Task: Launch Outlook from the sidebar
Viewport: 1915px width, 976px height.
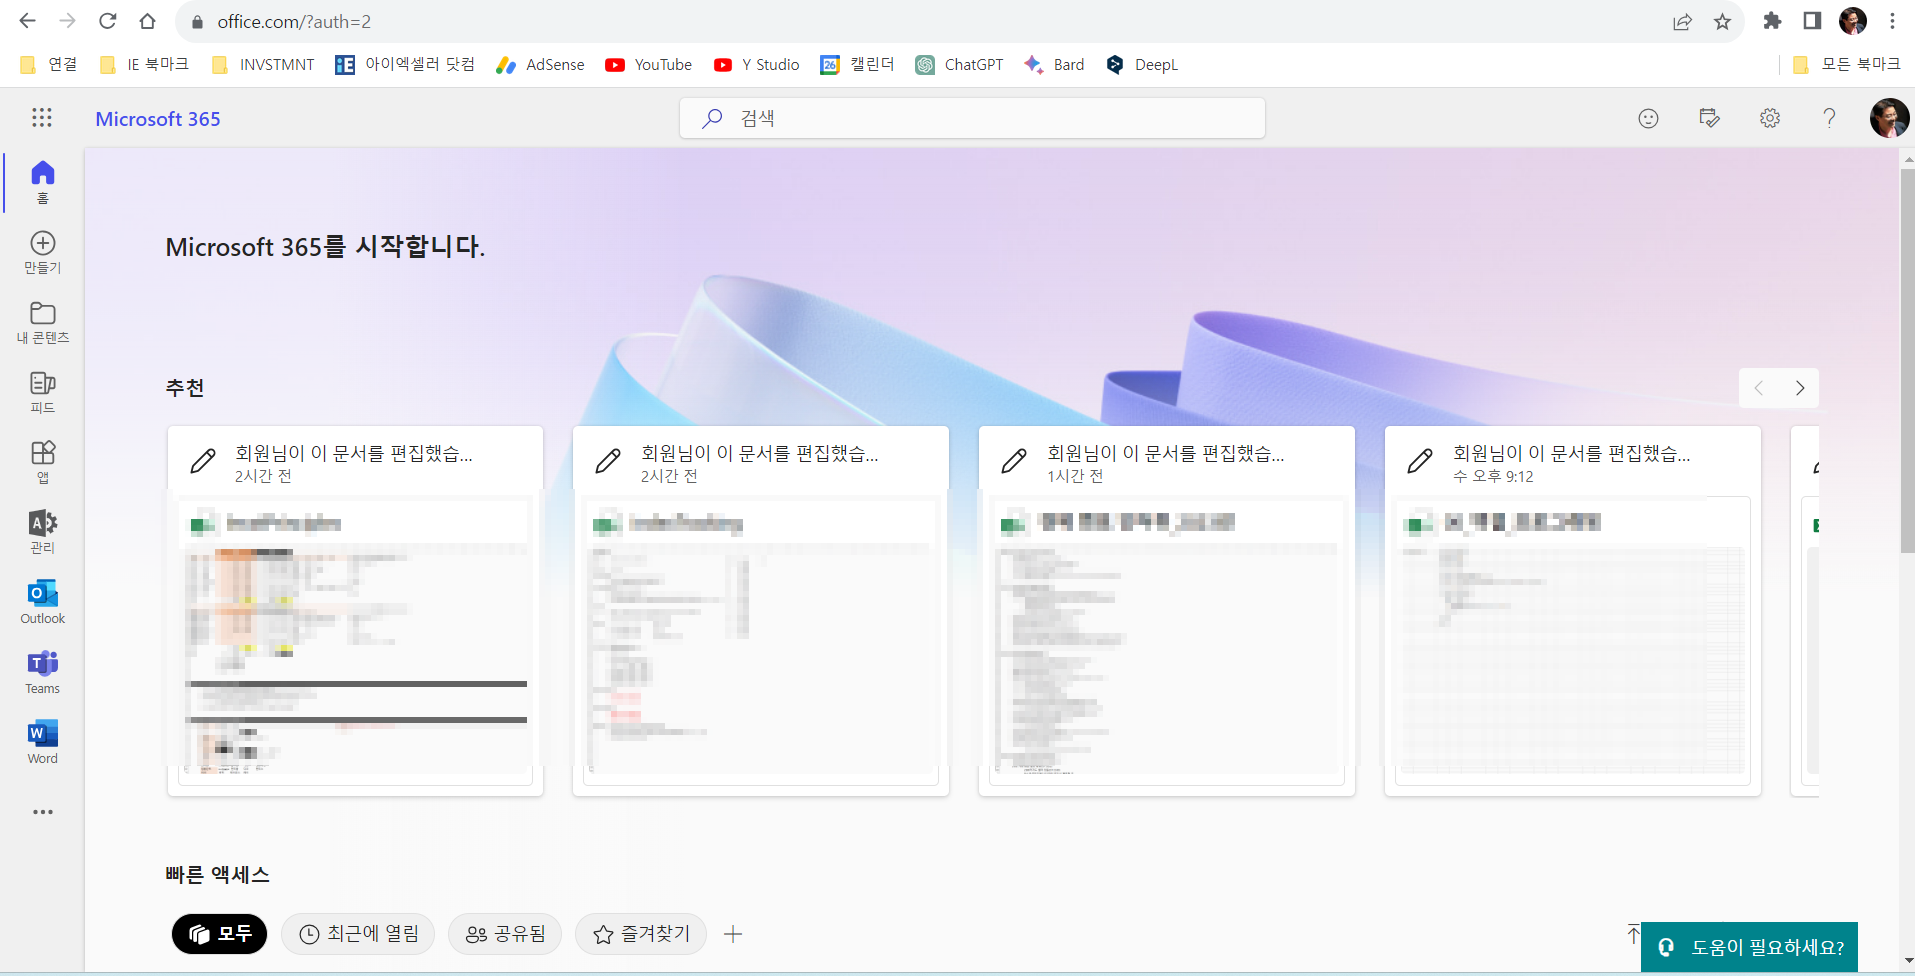Action: click(43, 602)
